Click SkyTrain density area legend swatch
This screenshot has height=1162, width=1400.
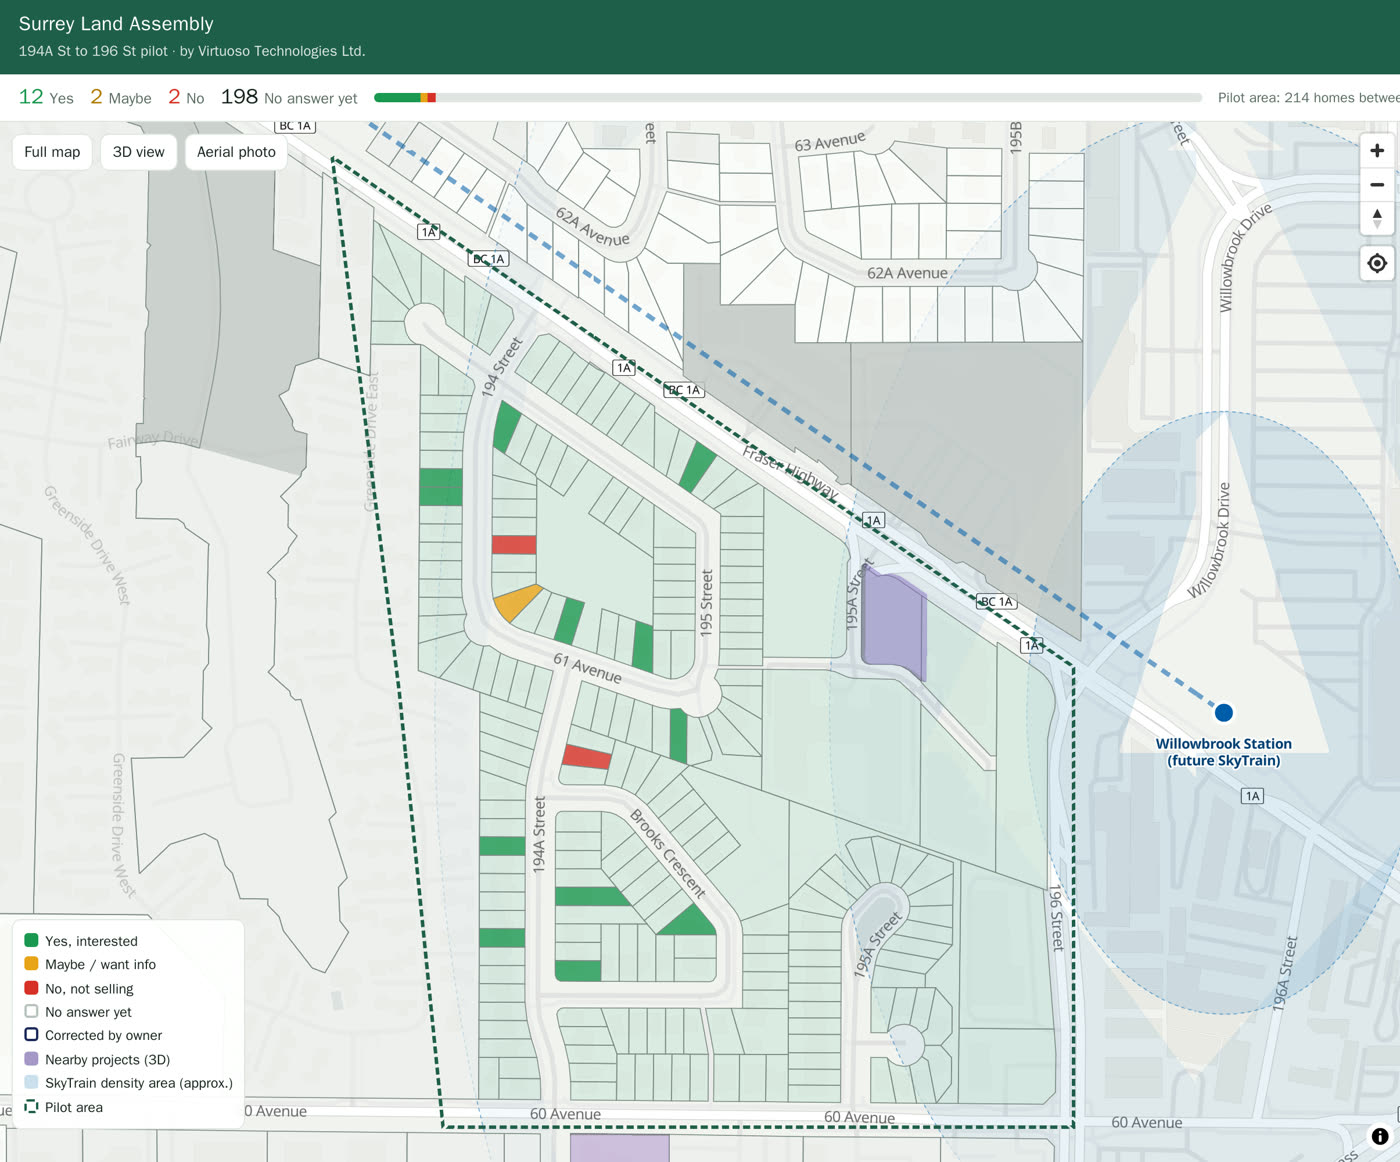(31, 1082)
